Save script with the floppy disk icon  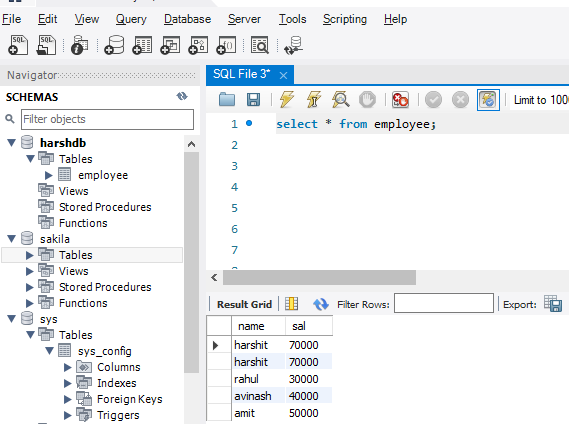coord(253,99)
